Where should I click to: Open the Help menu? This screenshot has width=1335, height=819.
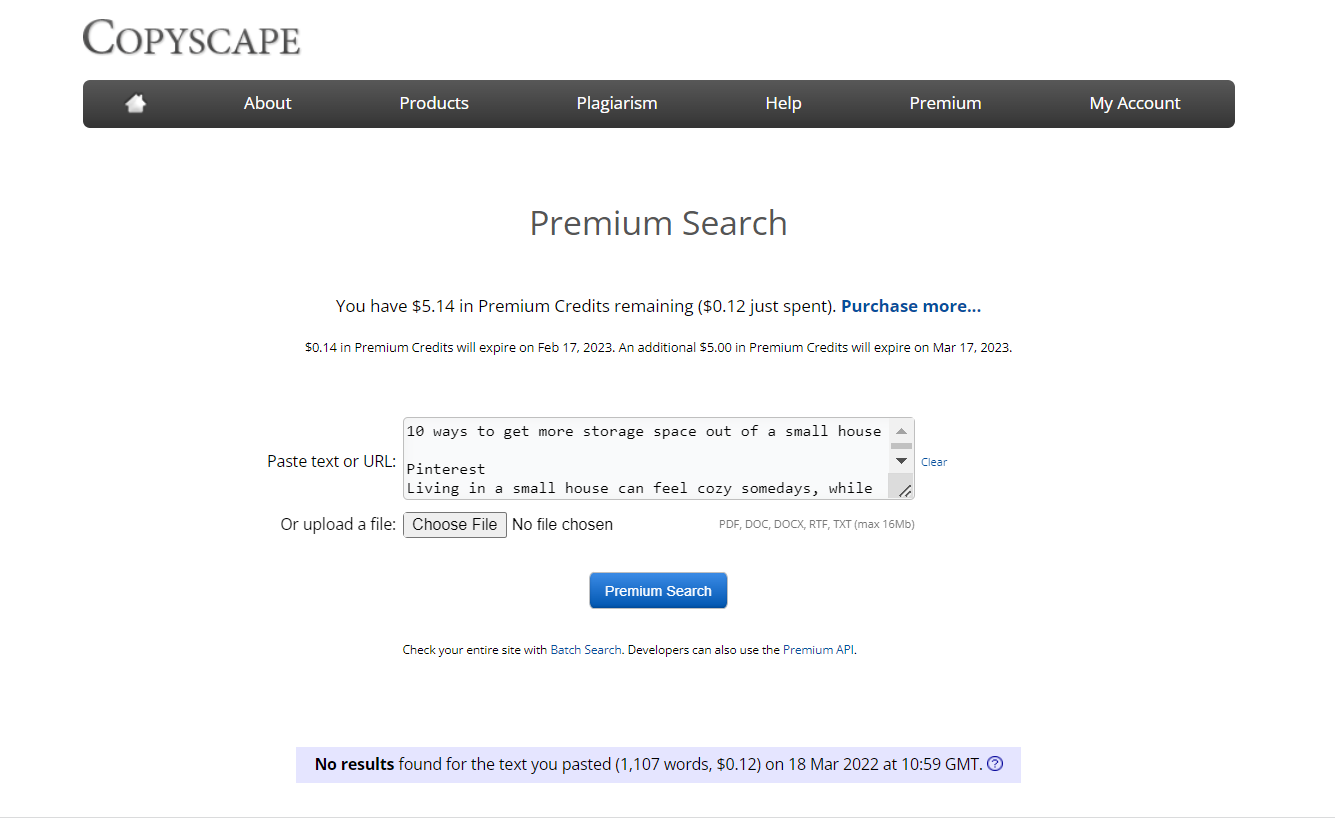pos(783,103)
